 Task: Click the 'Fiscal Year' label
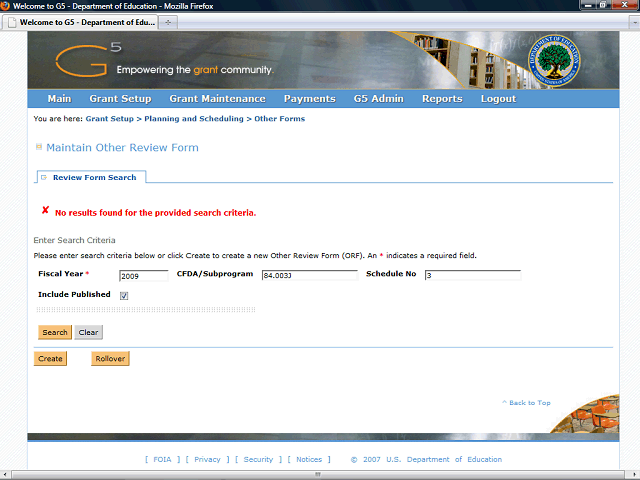pyautogui.click(x=60, y=273)
